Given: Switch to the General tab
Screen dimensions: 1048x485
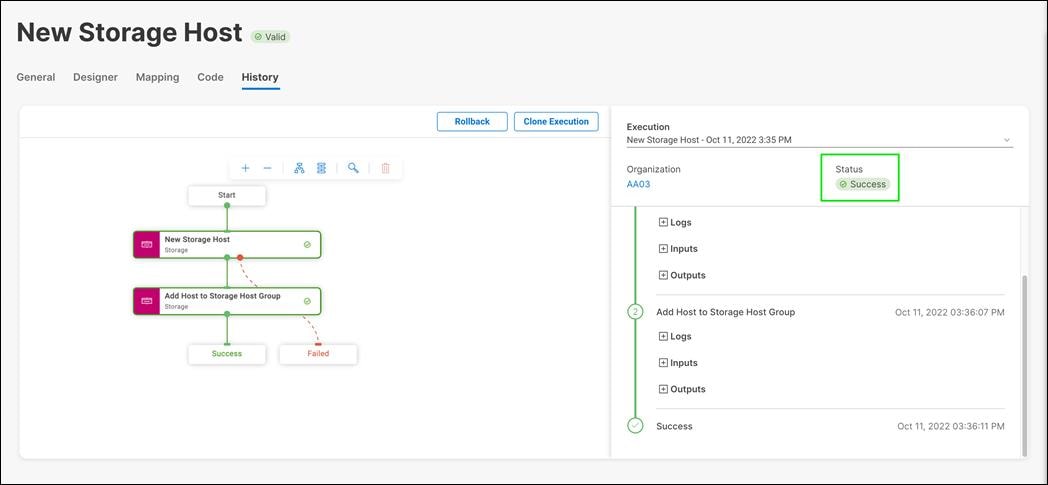Looking at the screenshot, I should [36, 77].
